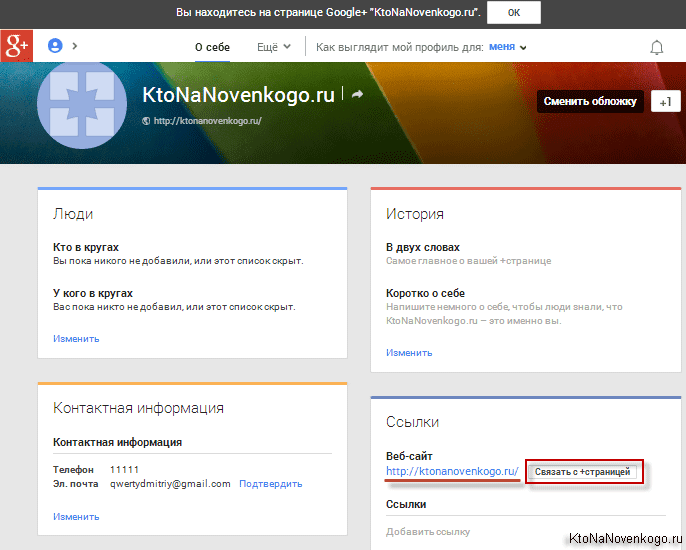686x550 pixels.
Task: Click the 'Вы пока никого не добавили' text
Action: (178, 261)
